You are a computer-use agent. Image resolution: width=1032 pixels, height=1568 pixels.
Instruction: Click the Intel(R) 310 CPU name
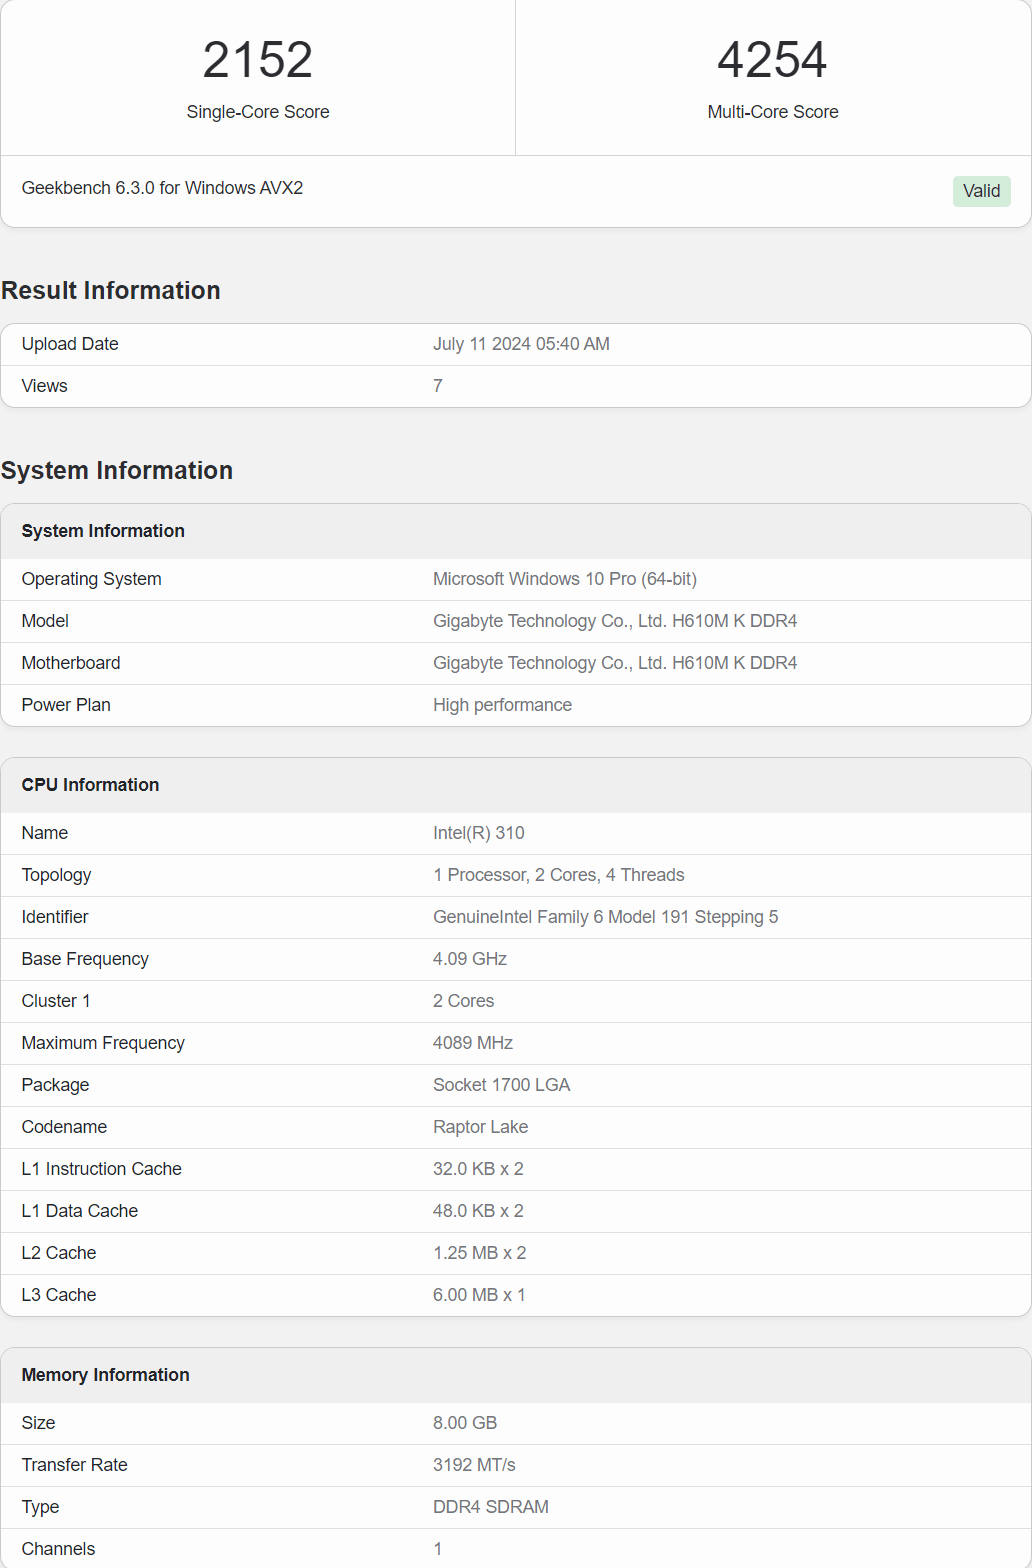coord(478,833)
